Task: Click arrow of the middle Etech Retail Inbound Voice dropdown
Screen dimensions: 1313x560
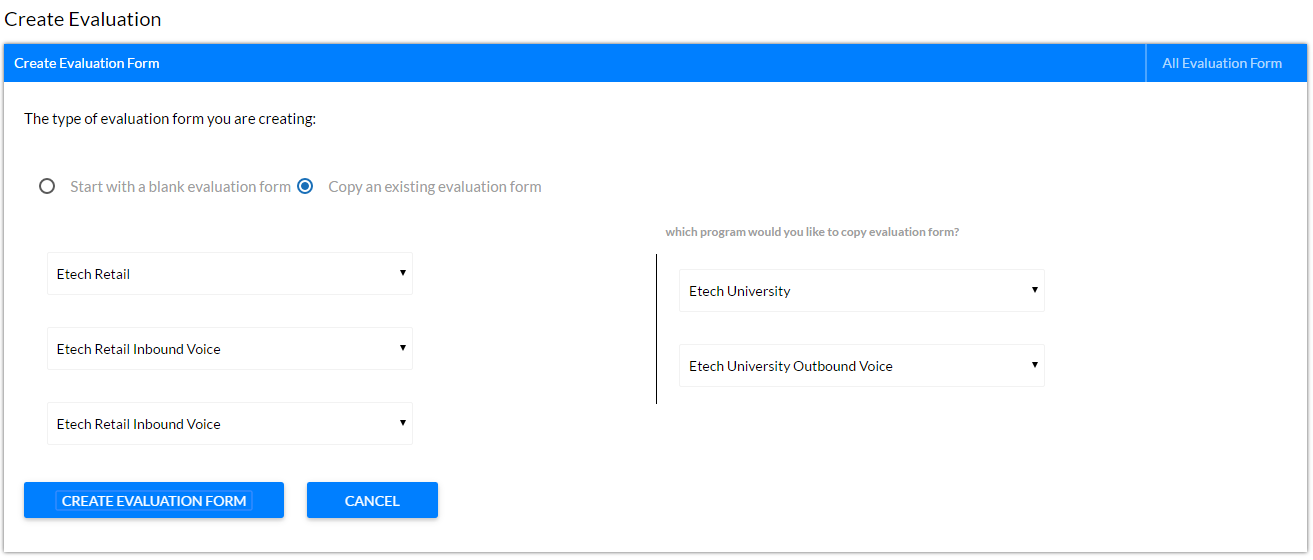Action: pyautogui.click(x=402, y=348)
